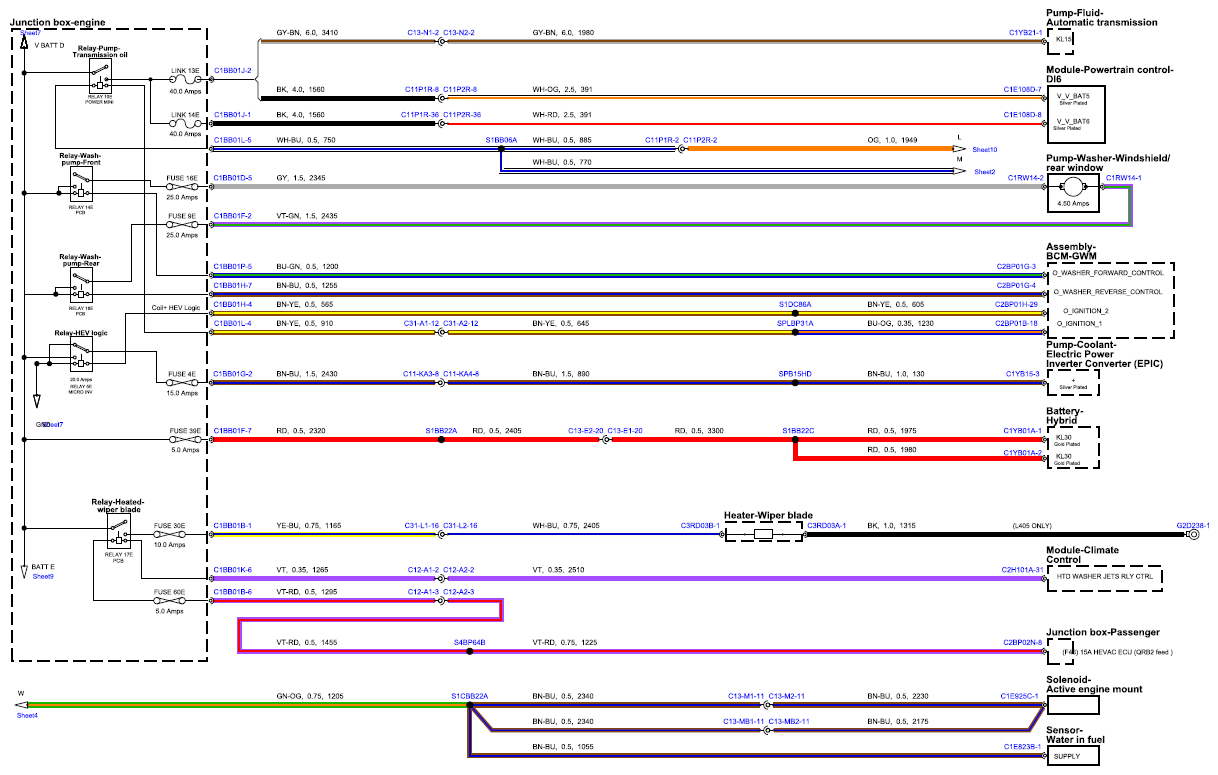Click connector label C1YB21-1
The image size is (1218, 775).
[x=1024, y=33]
